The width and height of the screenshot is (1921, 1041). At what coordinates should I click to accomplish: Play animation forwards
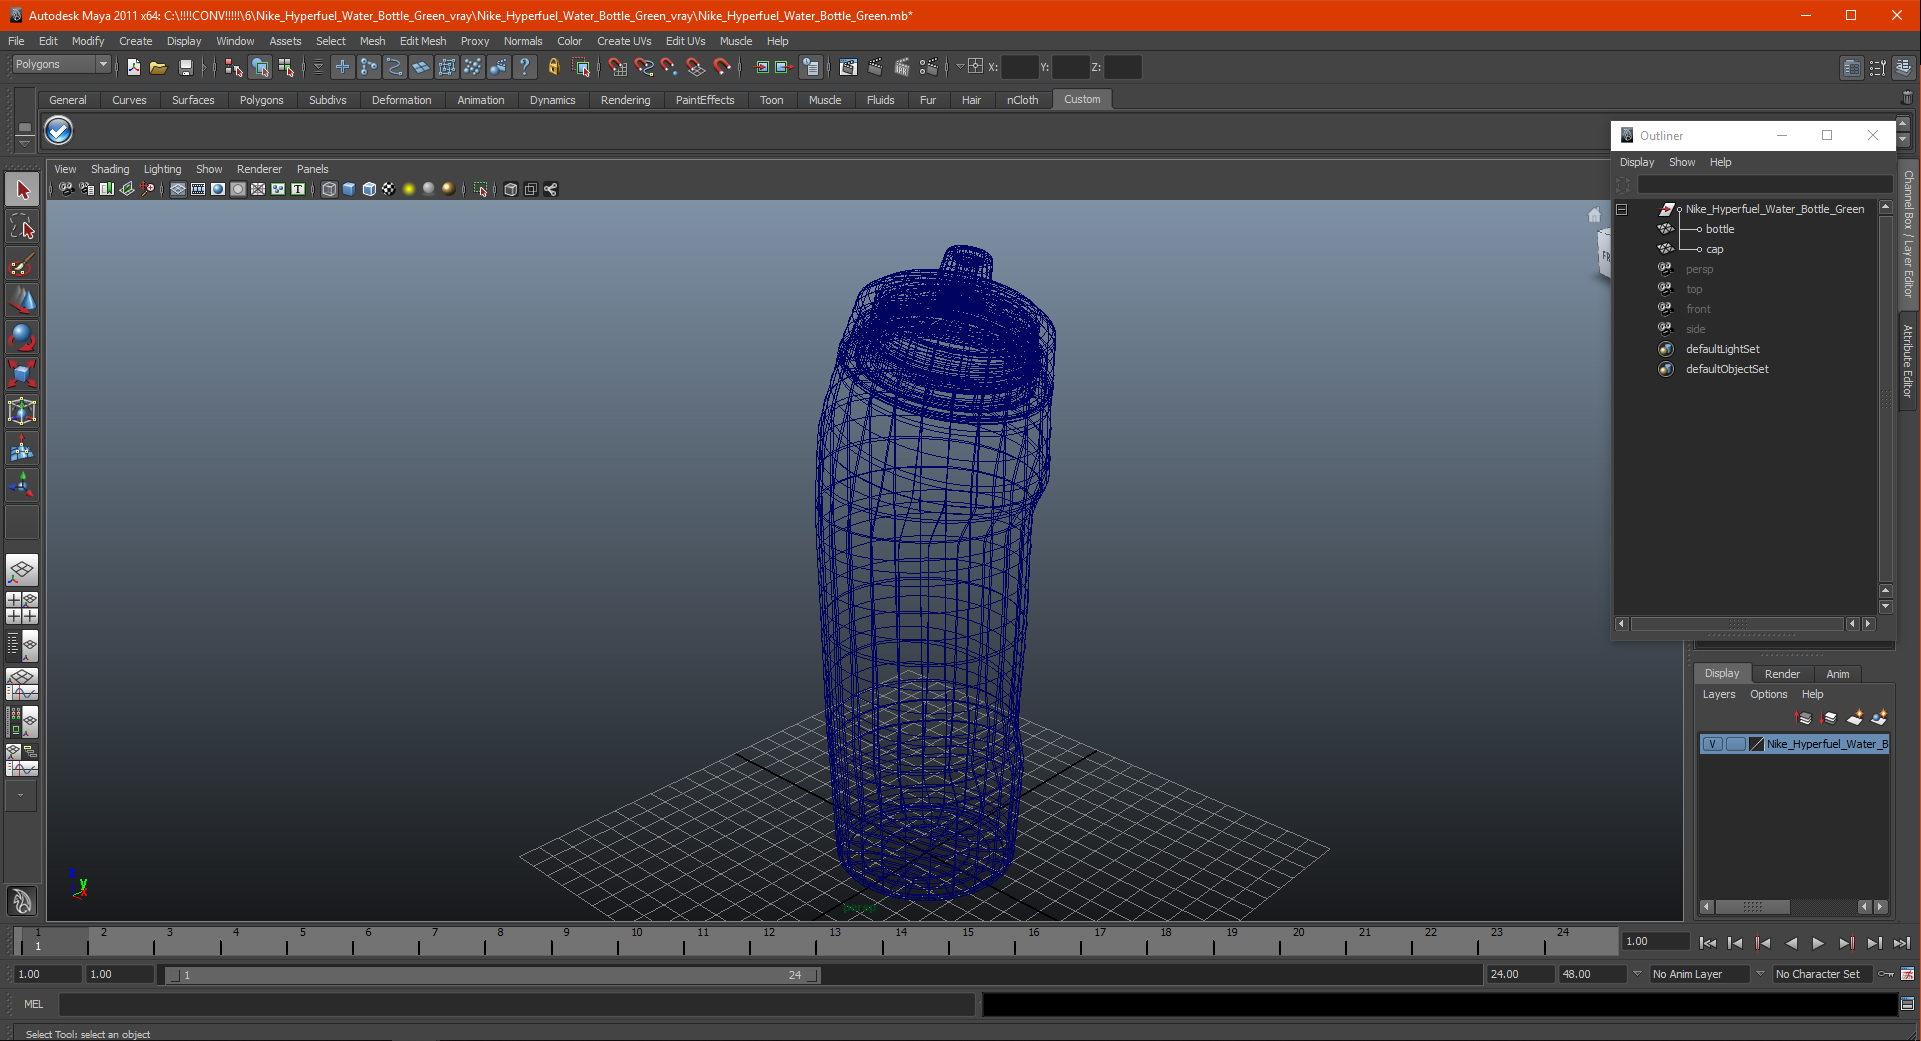(1818, 943)
